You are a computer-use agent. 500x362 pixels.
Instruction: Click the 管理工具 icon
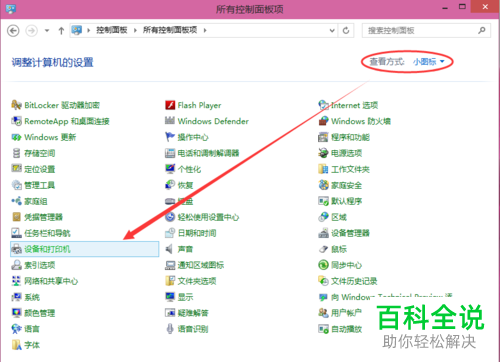(16, 185)
